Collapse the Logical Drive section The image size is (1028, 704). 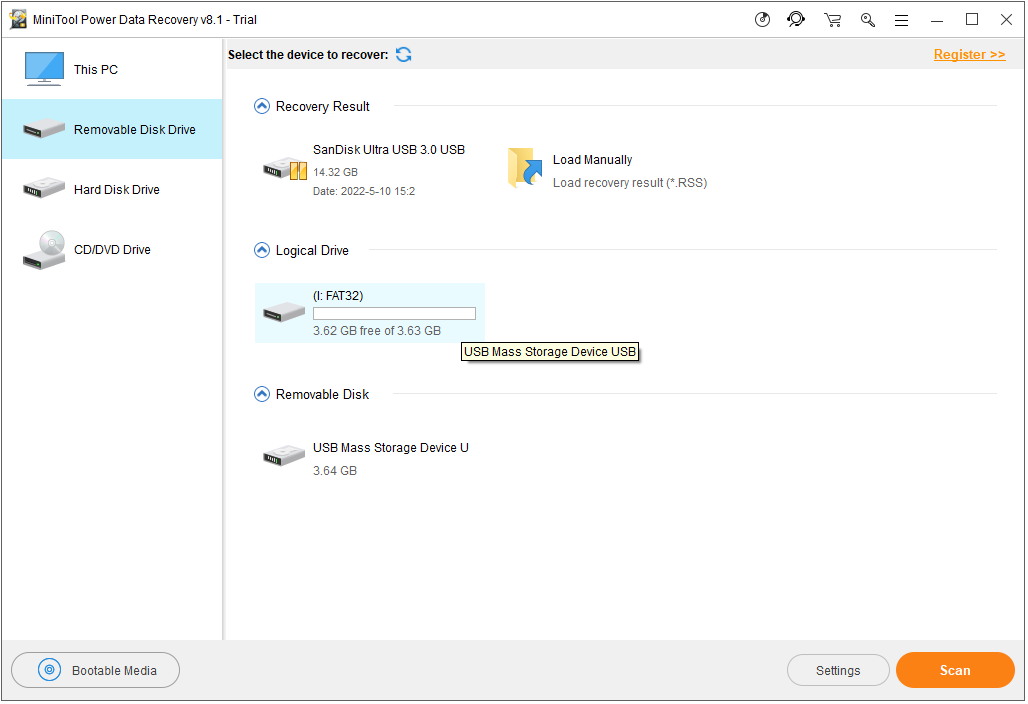pyautogui.click(x=262, y=250)
